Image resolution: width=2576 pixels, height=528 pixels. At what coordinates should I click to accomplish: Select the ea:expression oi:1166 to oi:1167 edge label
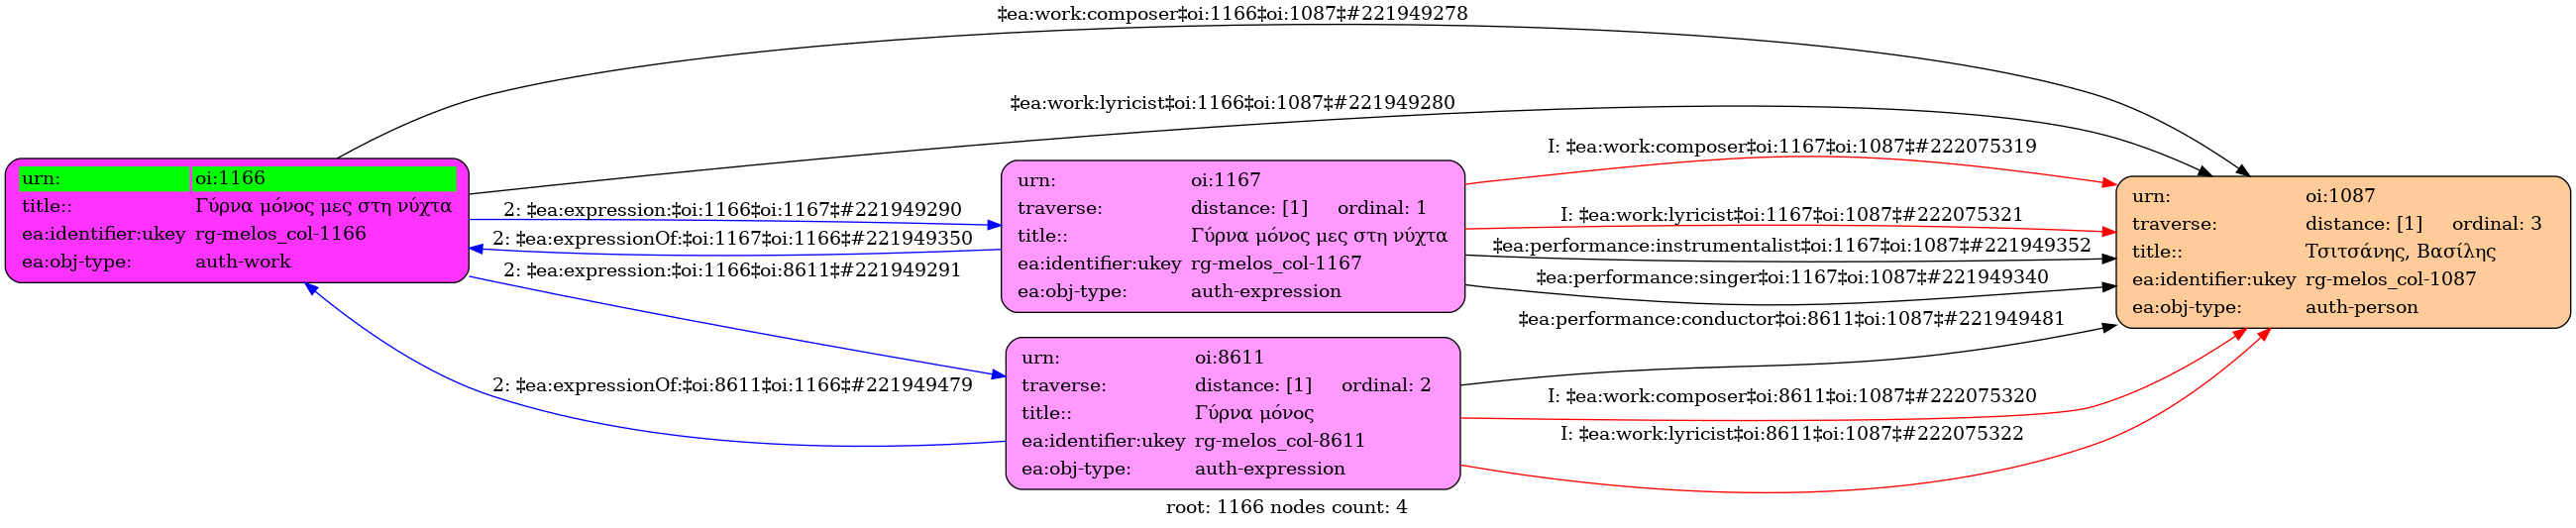(732, 210)
